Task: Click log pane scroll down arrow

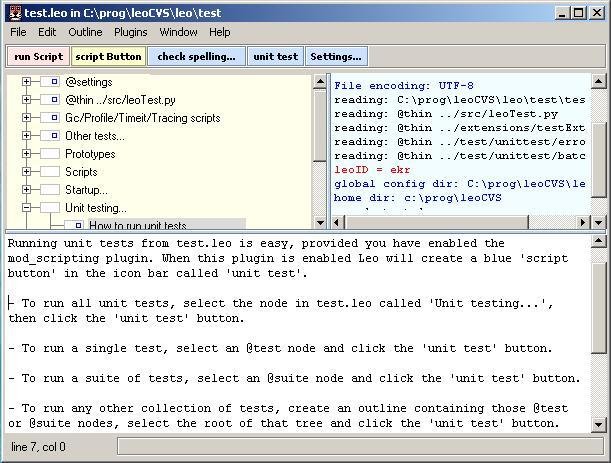Action: pyautogui.click(x=598, y=223)
